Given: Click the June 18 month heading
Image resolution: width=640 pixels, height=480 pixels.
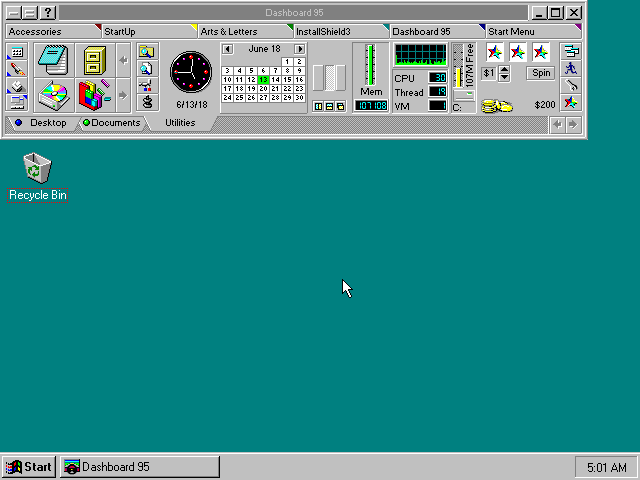Looking at the screenshot, I should [x=264, y=49].
